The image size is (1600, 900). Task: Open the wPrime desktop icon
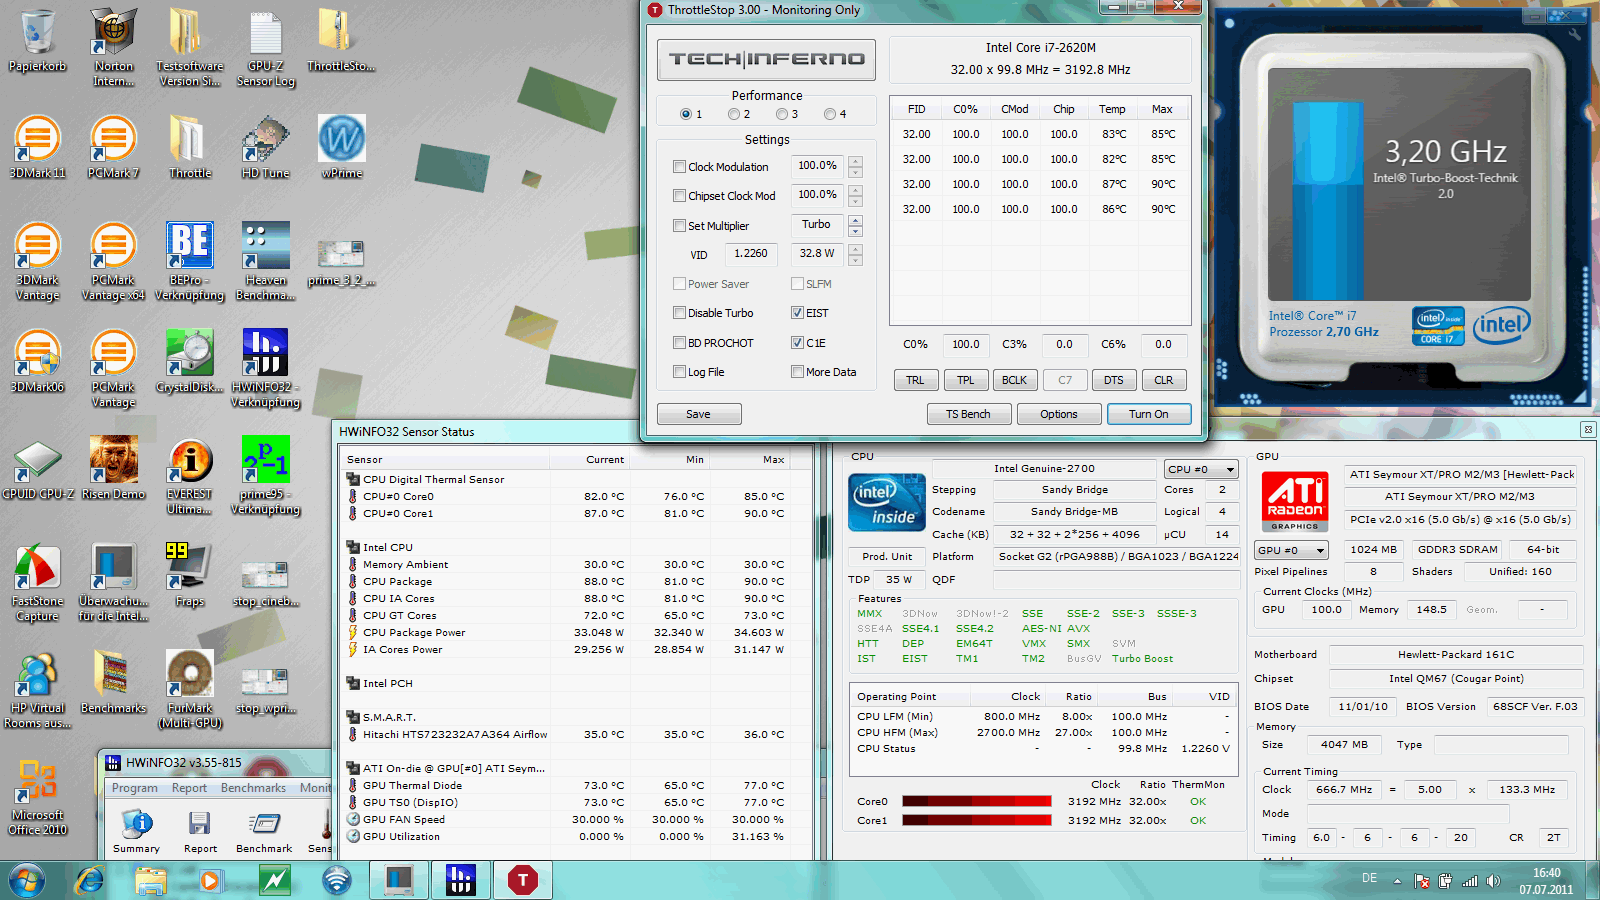341,147
